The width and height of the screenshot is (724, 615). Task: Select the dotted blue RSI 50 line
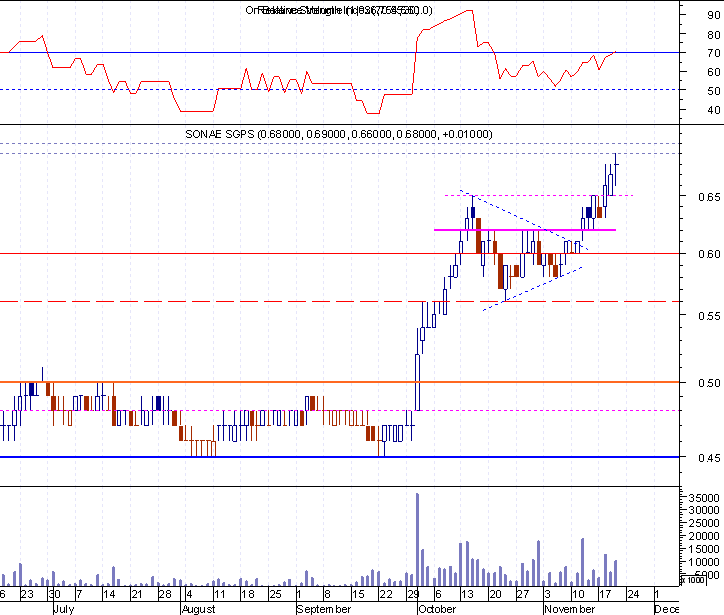point(339,90)
